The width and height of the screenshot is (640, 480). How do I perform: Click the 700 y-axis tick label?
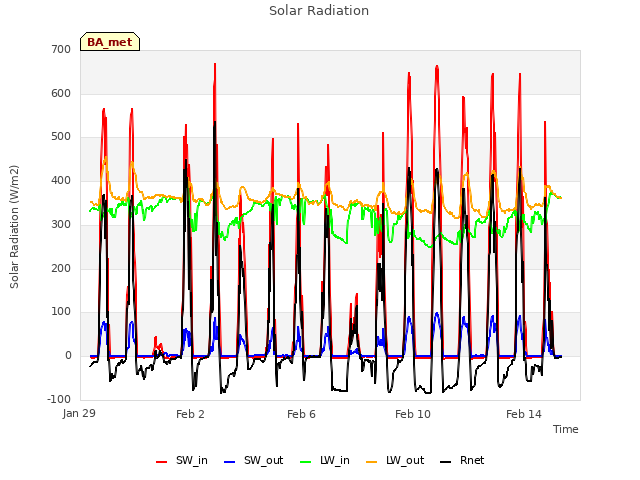pyautogui.click(x=61, y=49)
